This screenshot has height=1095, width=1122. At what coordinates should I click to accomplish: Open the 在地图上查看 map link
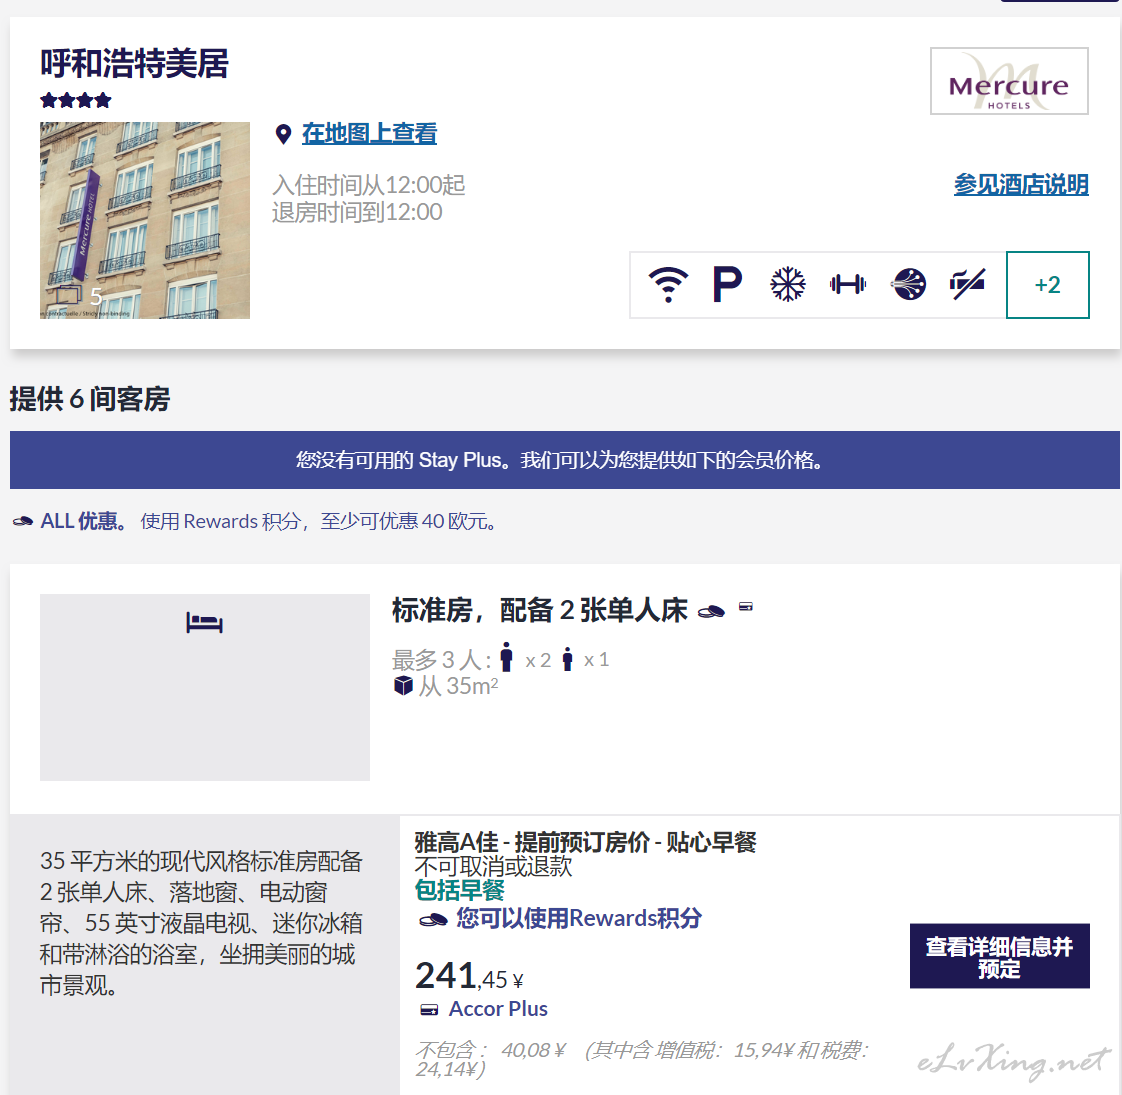pyautogui.click(x=369, y=133)
